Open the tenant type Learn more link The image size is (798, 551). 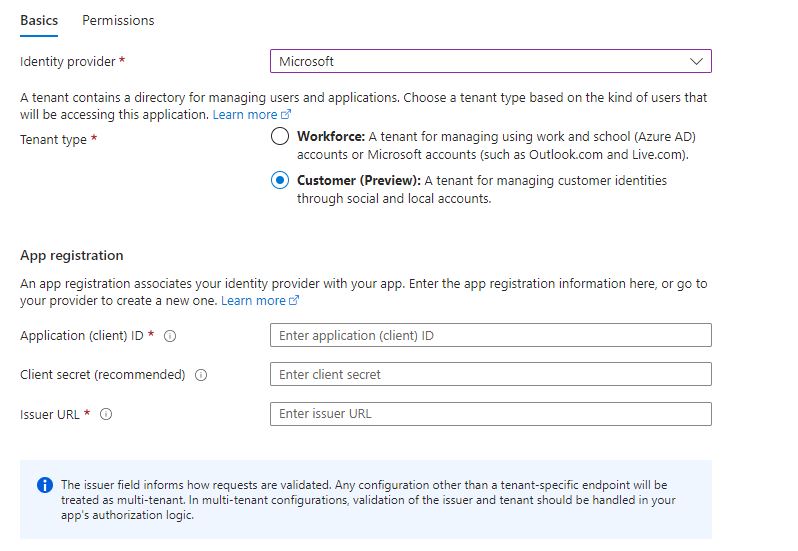pos(245,114)
